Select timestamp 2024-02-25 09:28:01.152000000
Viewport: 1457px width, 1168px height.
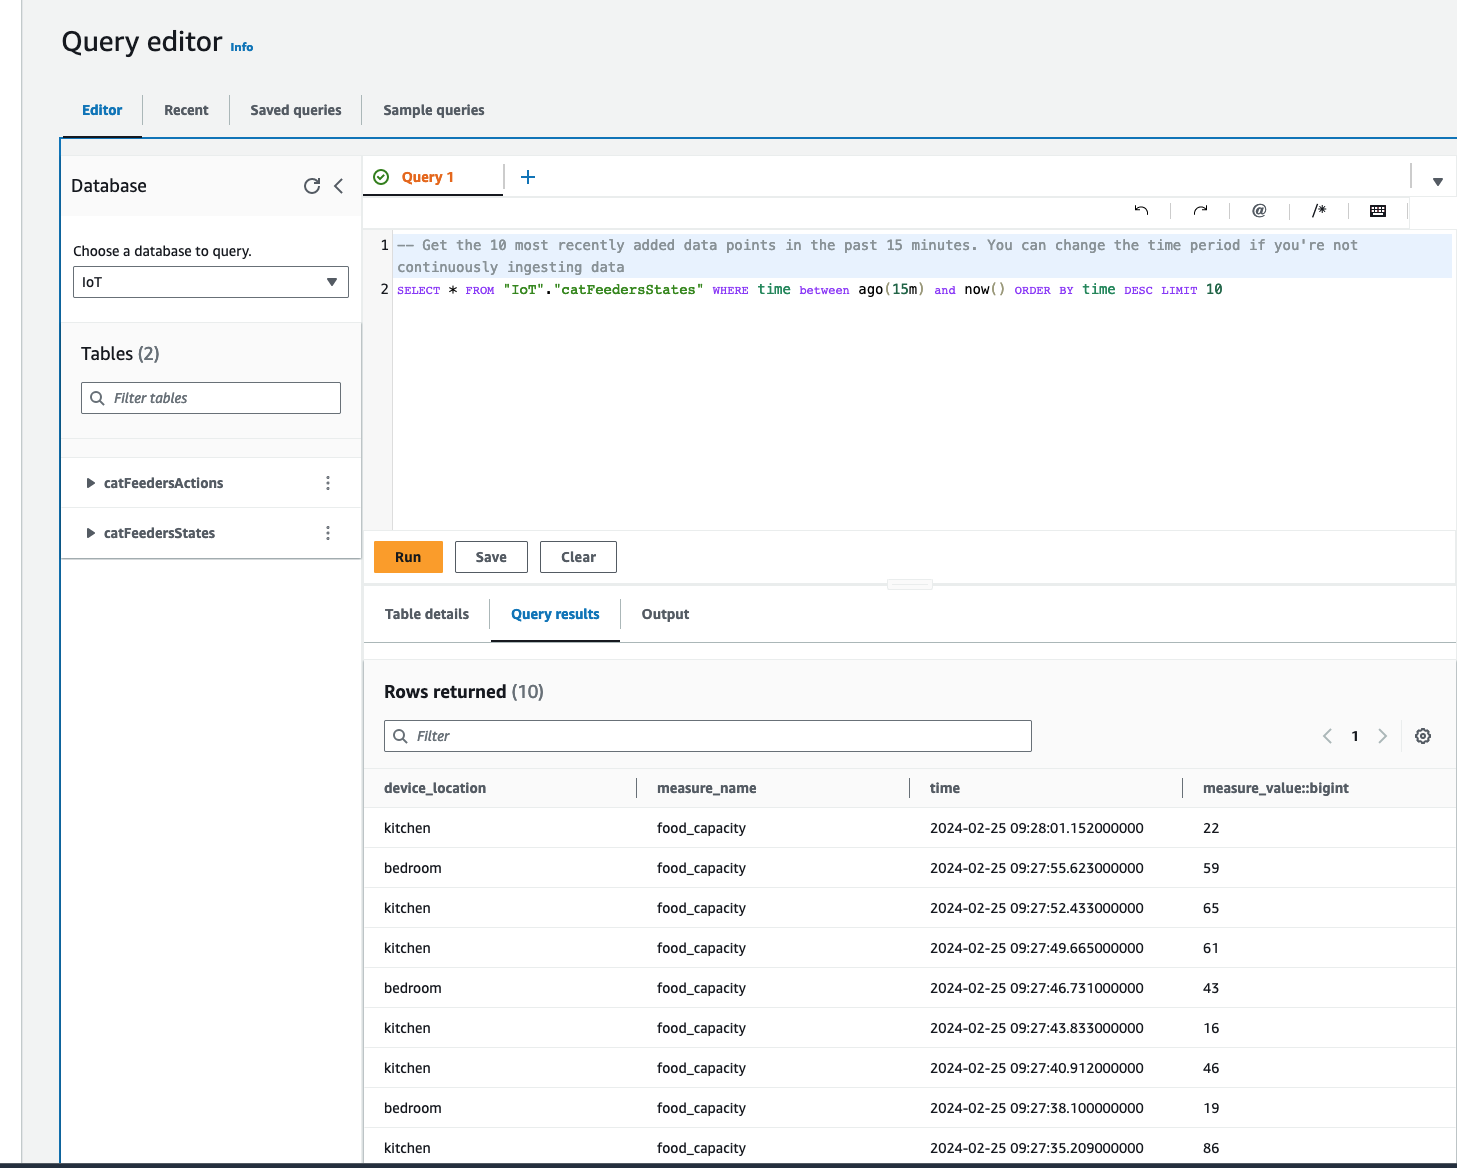(x=1037, y=828)
